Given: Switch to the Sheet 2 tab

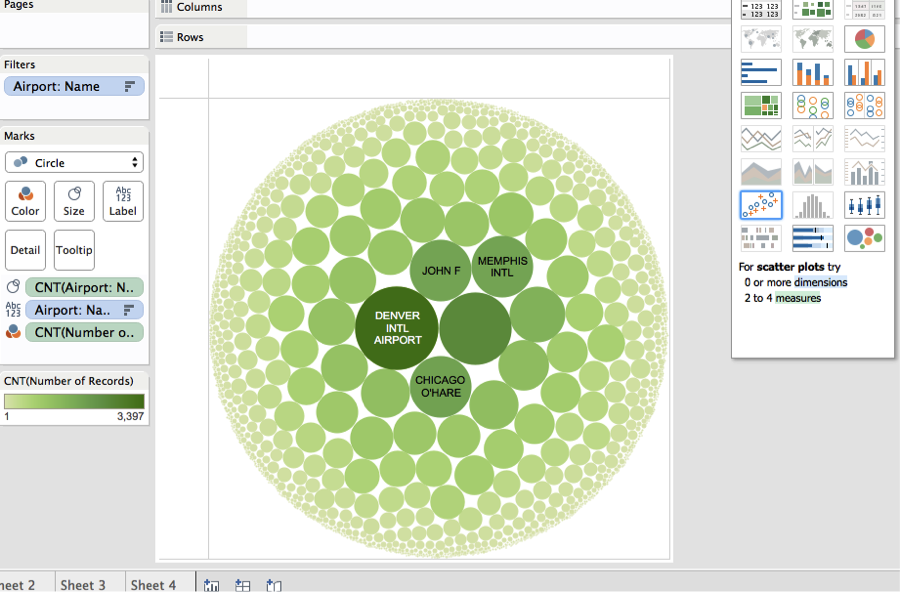Looking at the screenshot, I should (18, 585).
